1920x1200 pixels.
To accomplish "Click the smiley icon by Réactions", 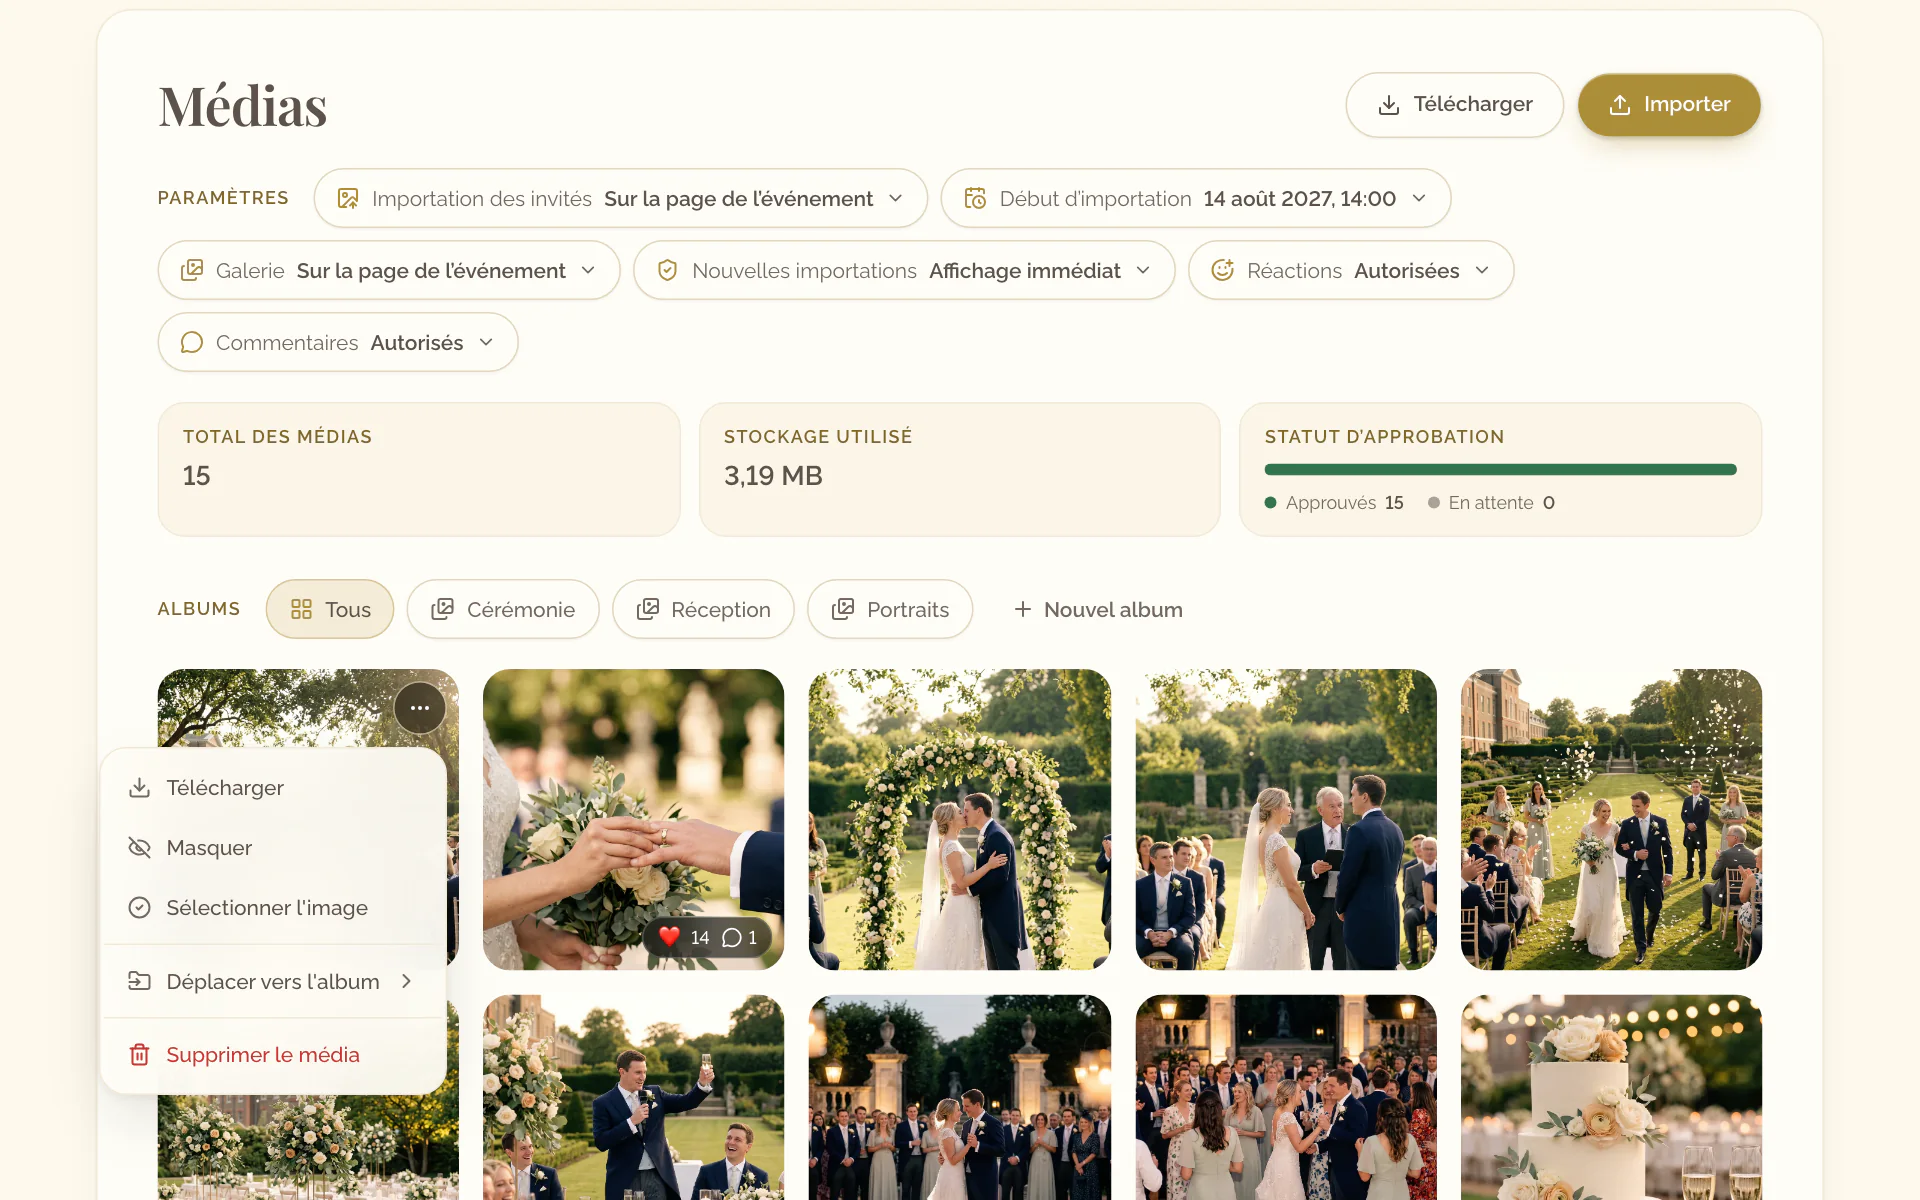I will tap(1222, 270).
